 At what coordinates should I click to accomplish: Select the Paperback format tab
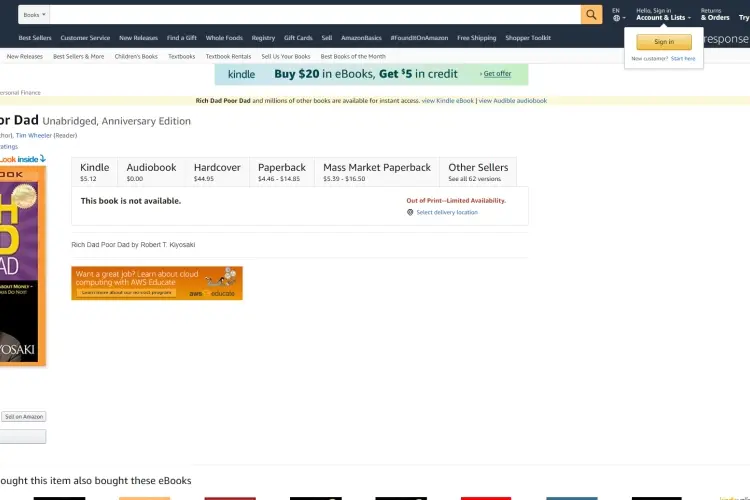tap(282, 172)
